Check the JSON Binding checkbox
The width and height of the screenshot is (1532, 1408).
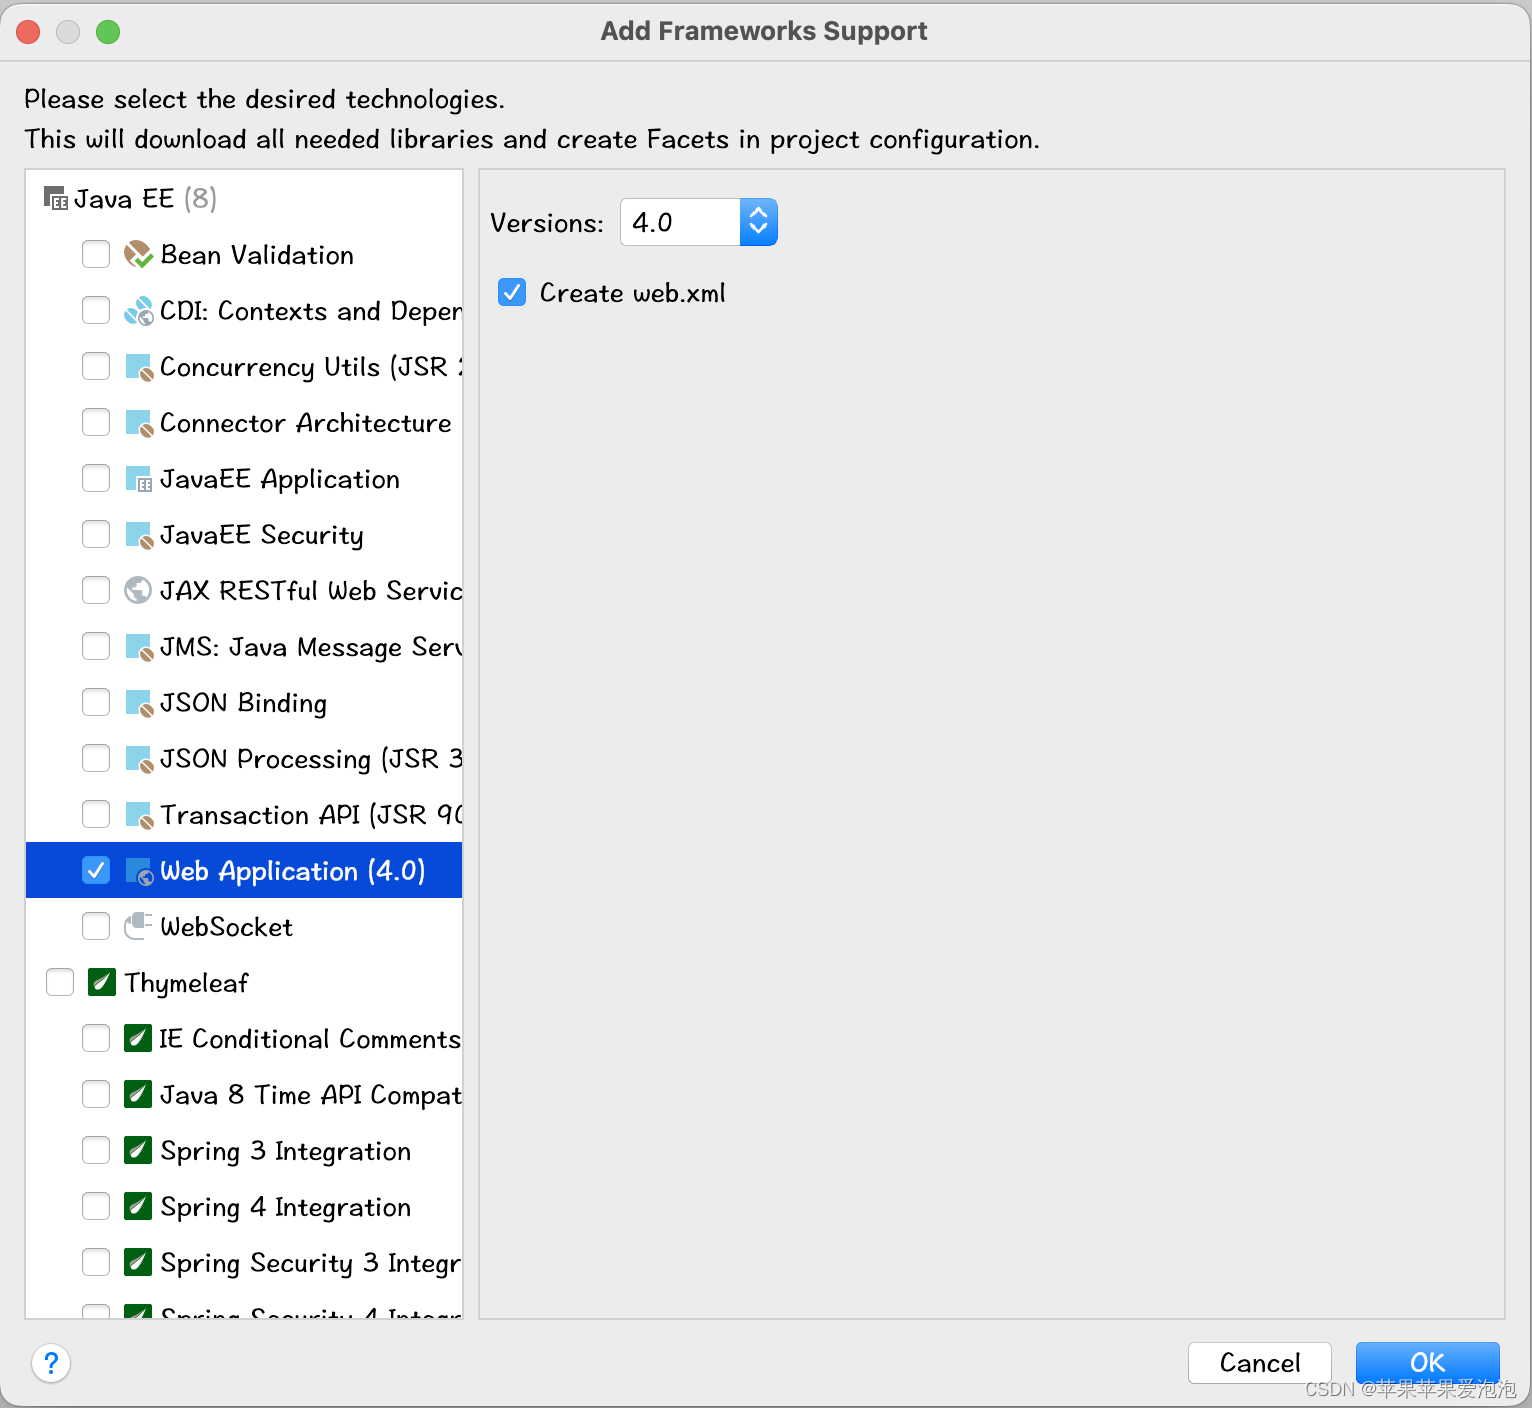click(x=96, y=702)
